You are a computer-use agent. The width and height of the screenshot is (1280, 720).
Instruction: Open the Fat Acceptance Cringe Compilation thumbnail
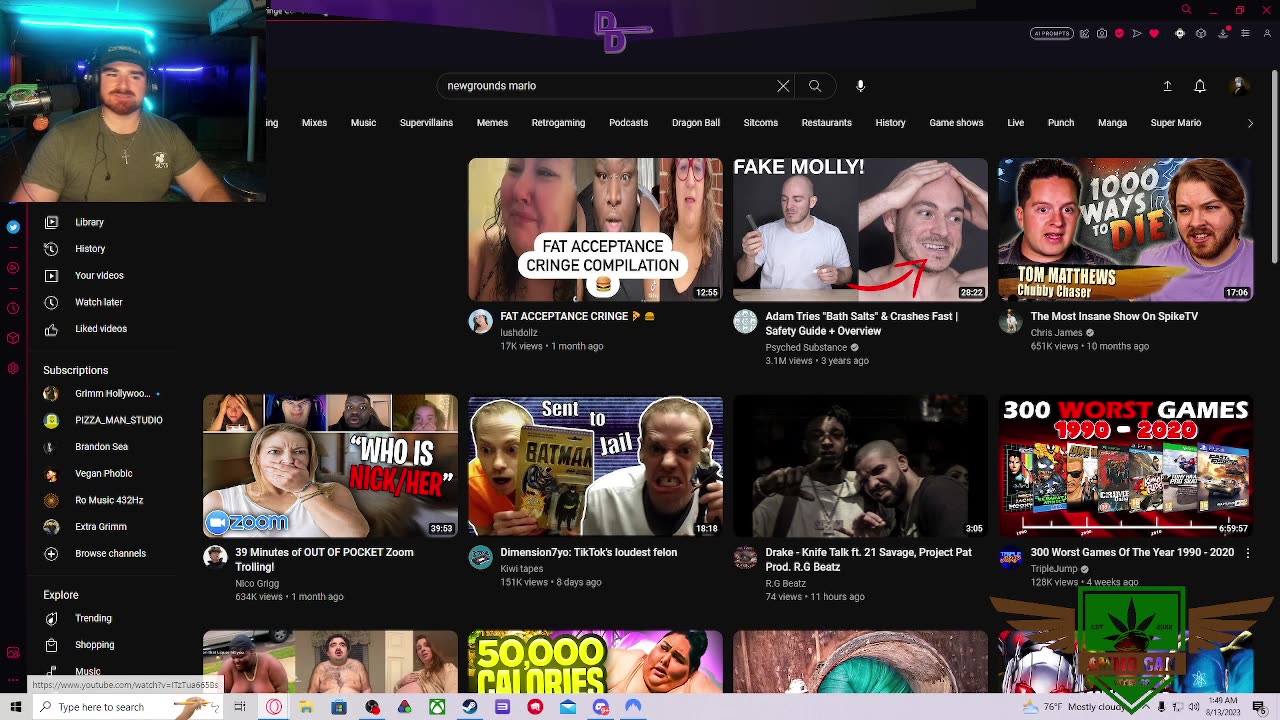point(595,229)
